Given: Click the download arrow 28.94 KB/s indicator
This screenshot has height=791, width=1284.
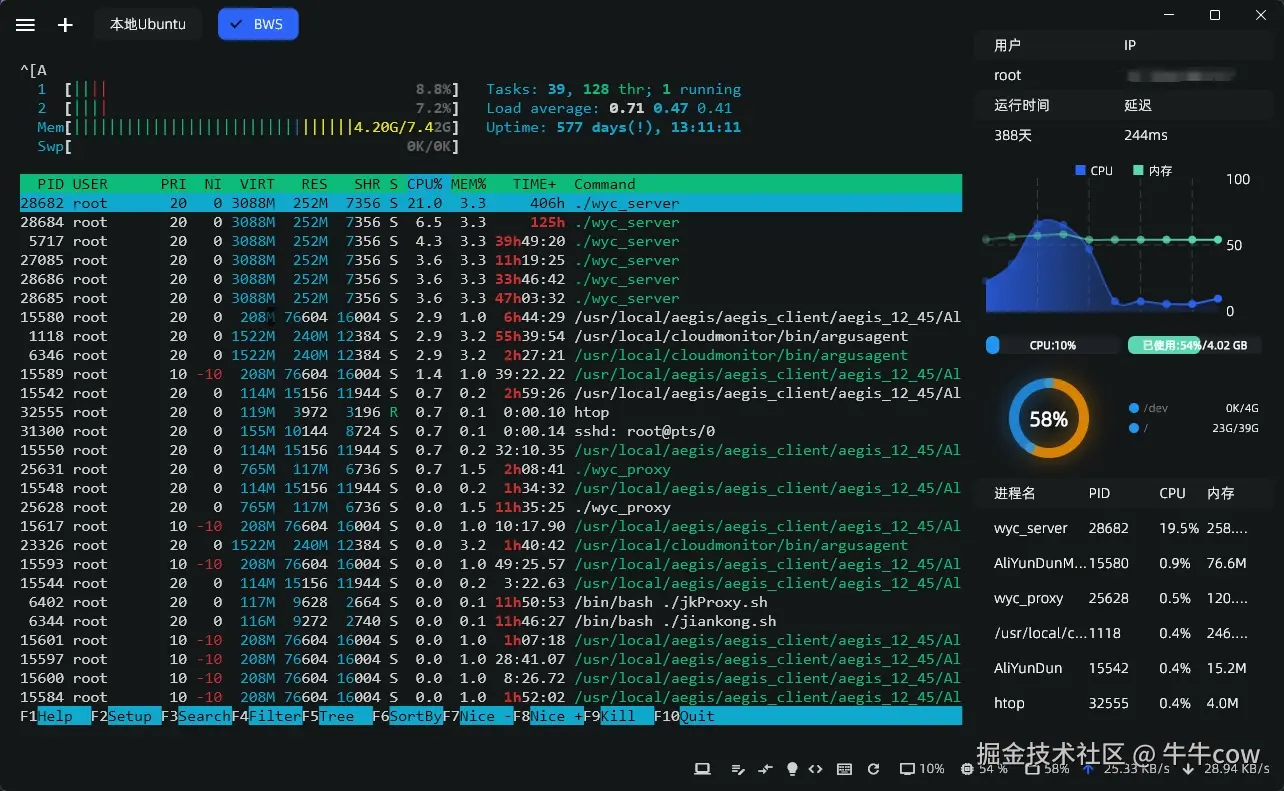Looking at the screenshot, I should point(1225,769).
